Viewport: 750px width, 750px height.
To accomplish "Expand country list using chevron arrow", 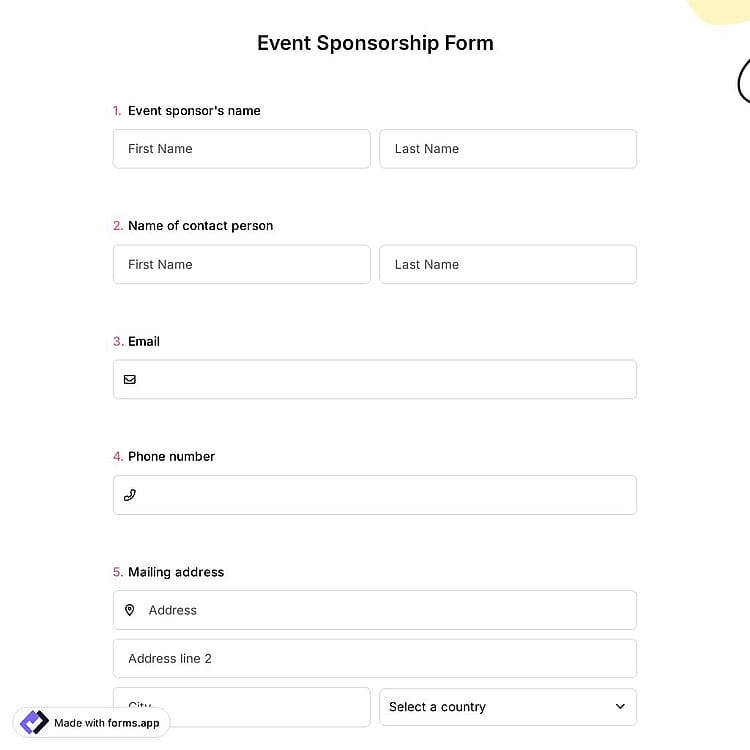I will coord(620,706).
